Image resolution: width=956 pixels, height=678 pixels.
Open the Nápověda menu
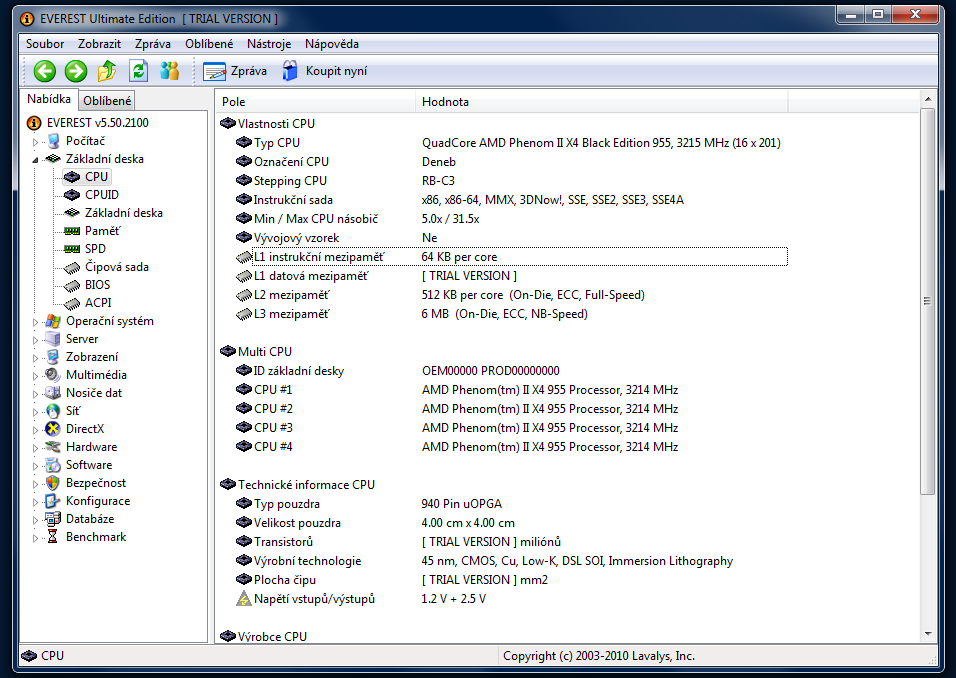coord(332,44)
